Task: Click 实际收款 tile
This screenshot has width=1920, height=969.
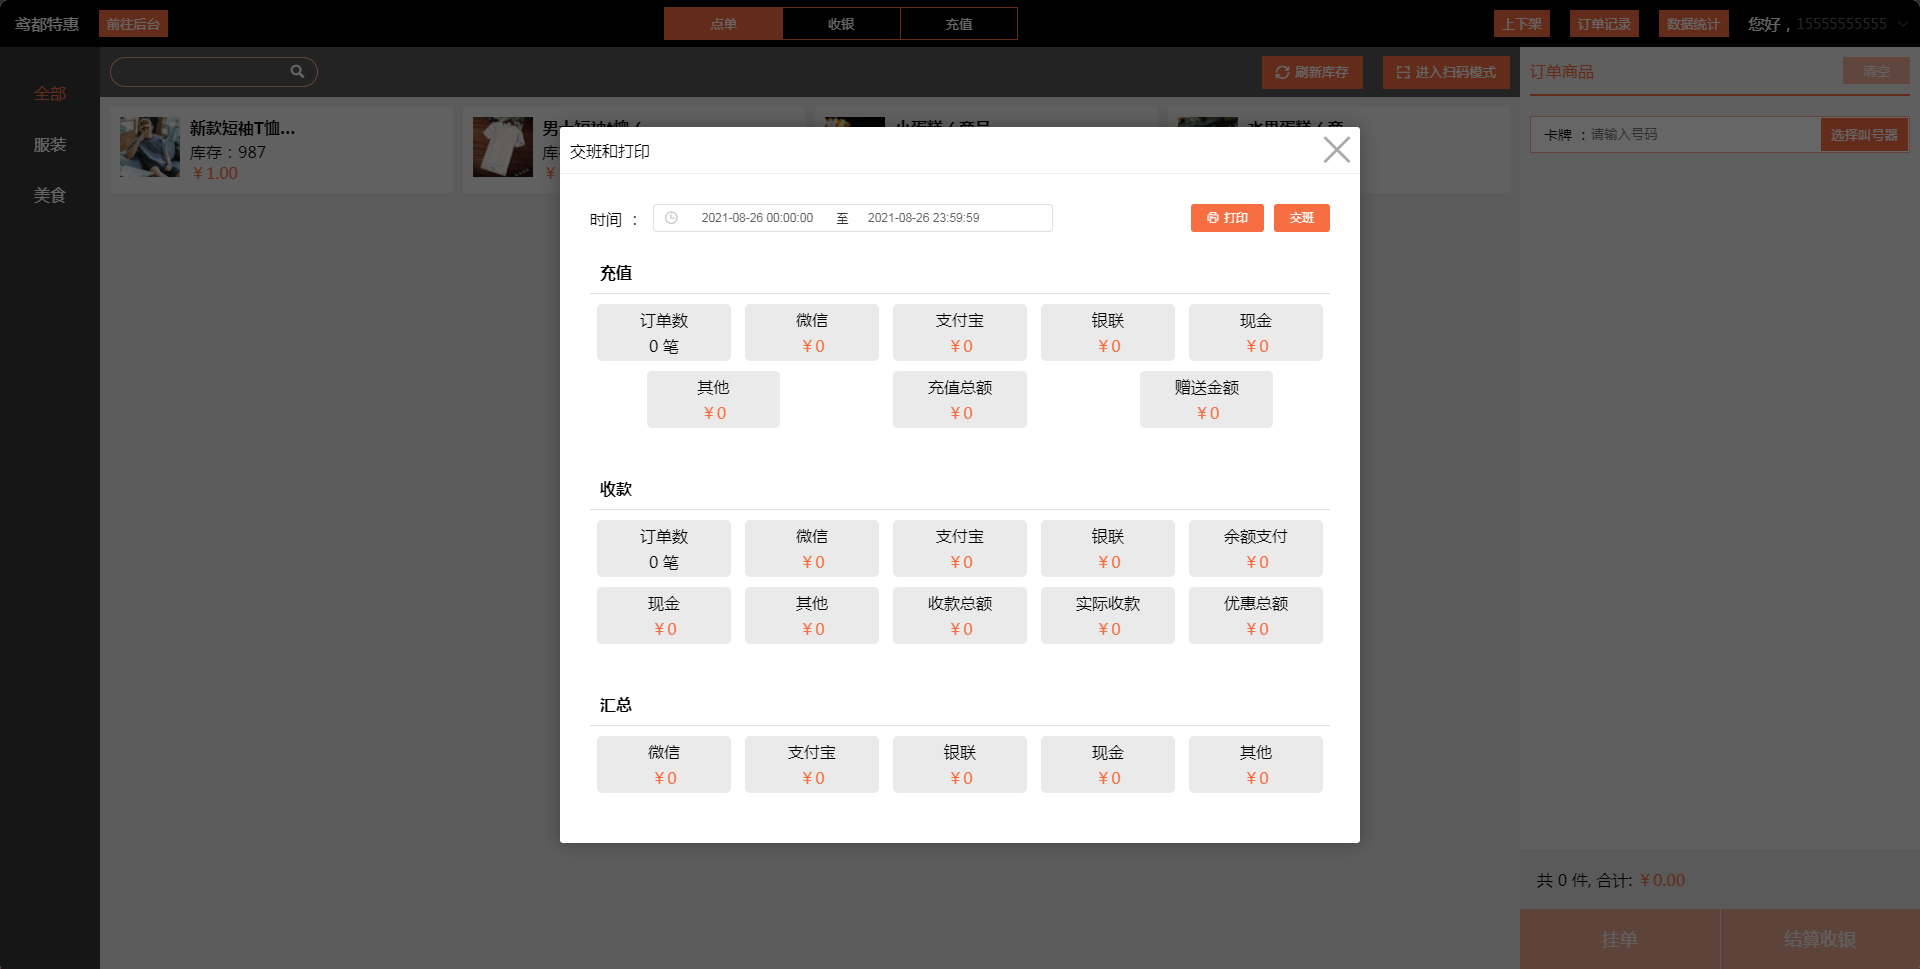Action: (x=1108, y=616)
